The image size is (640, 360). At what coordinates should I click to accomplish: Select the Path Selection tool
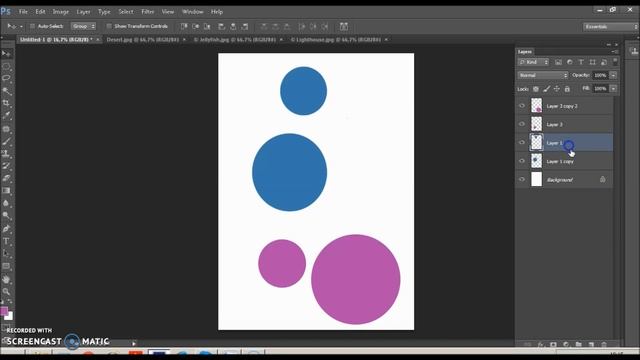(x=6, y=253)
